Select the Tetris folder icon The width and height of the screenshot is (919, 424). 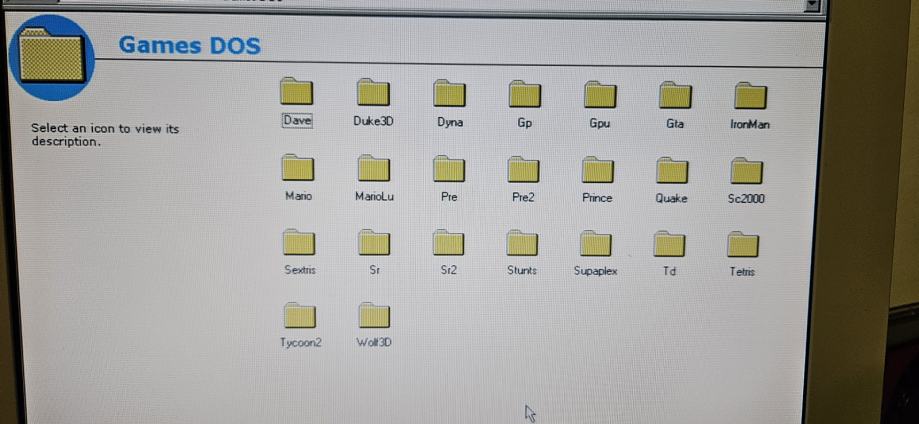(x=743, y=245)
